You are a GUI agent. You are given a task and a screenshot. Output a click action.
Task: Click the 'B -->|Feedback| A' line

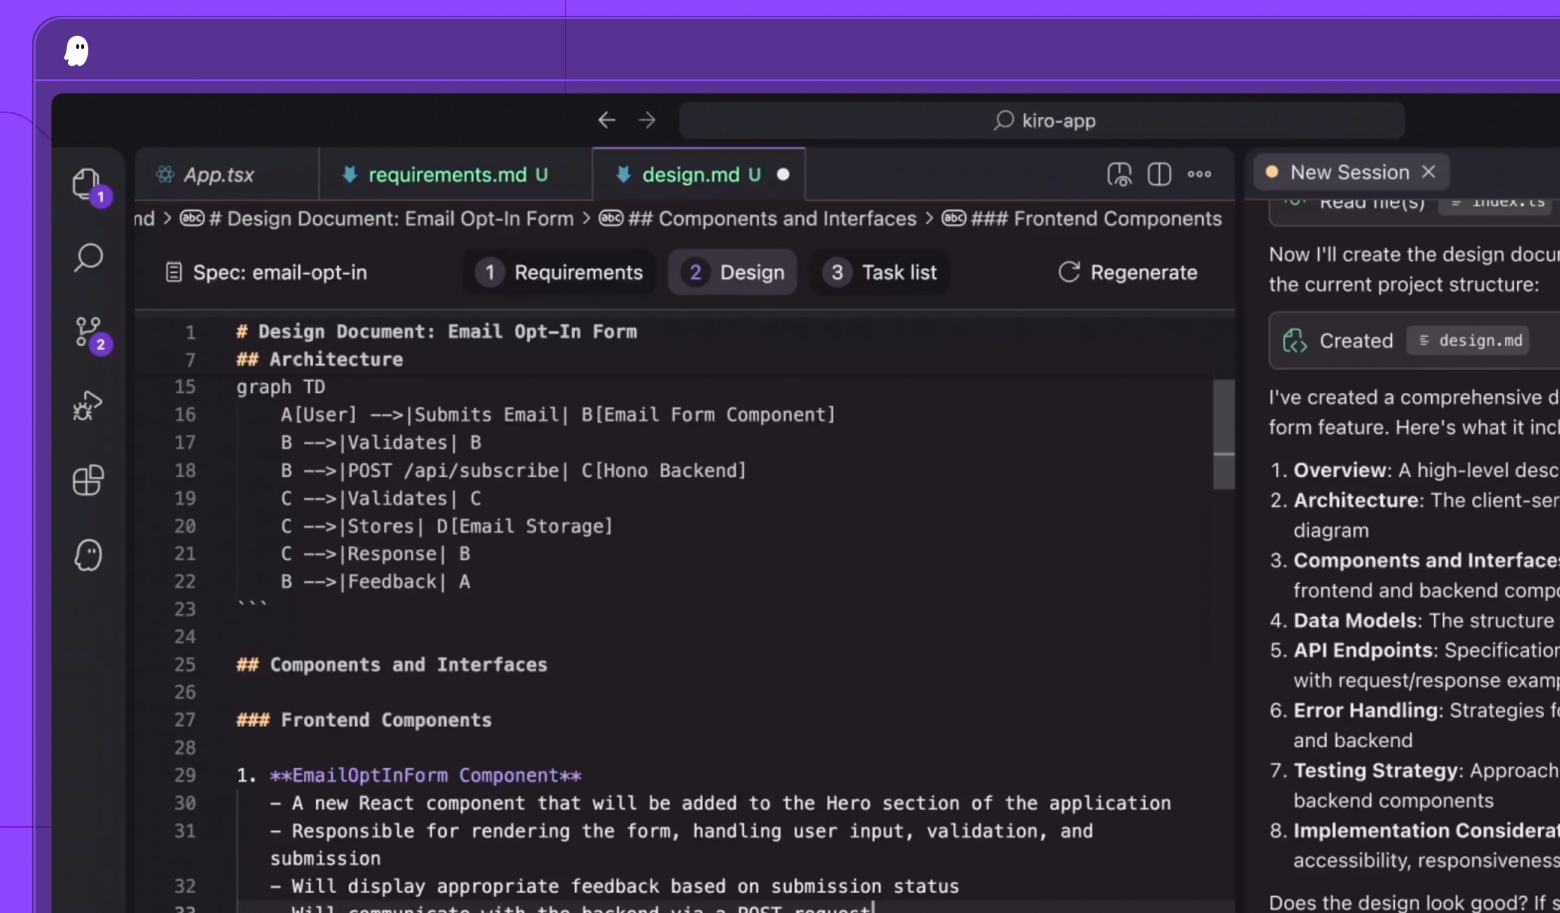tap(375, 582)
